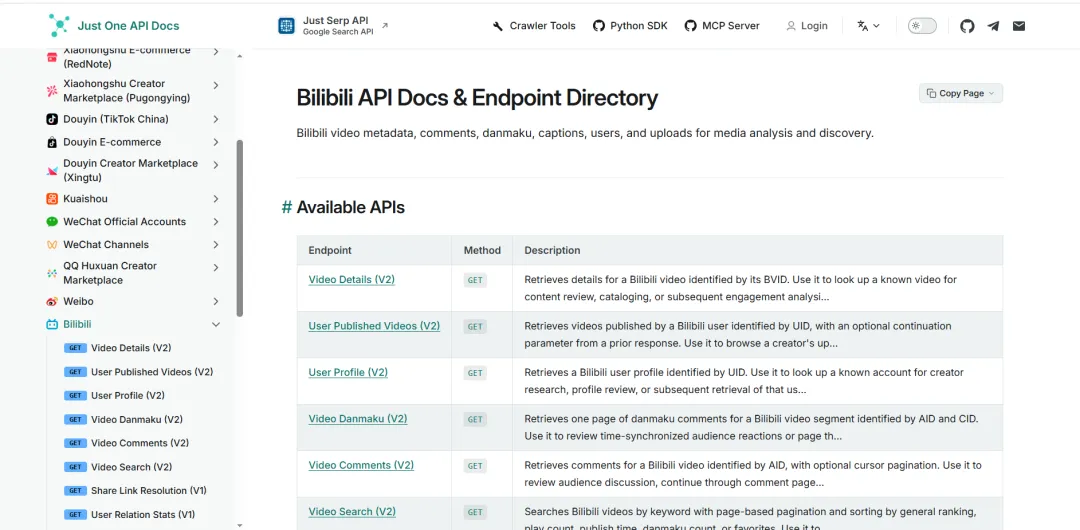Screen dimensions: 1080x530
Task: Click the Douyin Creator Marketplace (Xingtu) icon
Action: [x=52, y=170]
